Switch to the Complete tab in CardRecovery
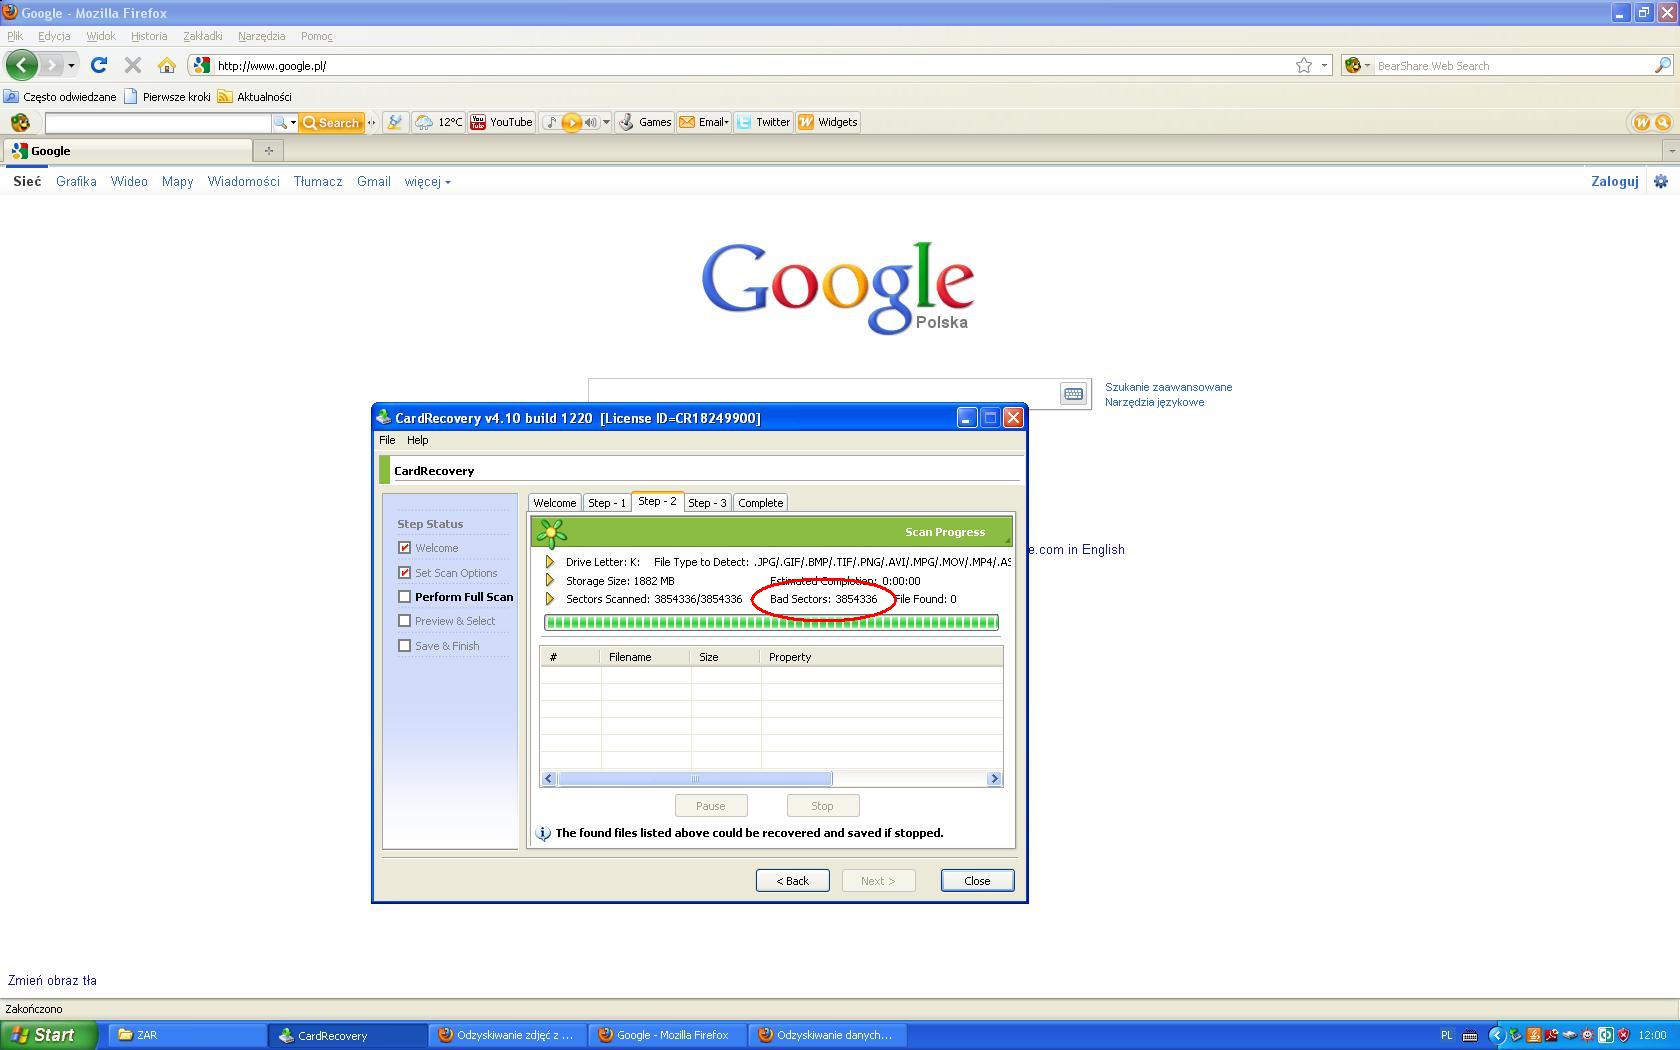Viewport: 1680px width, 1050px height. click(x=761, y=503)
